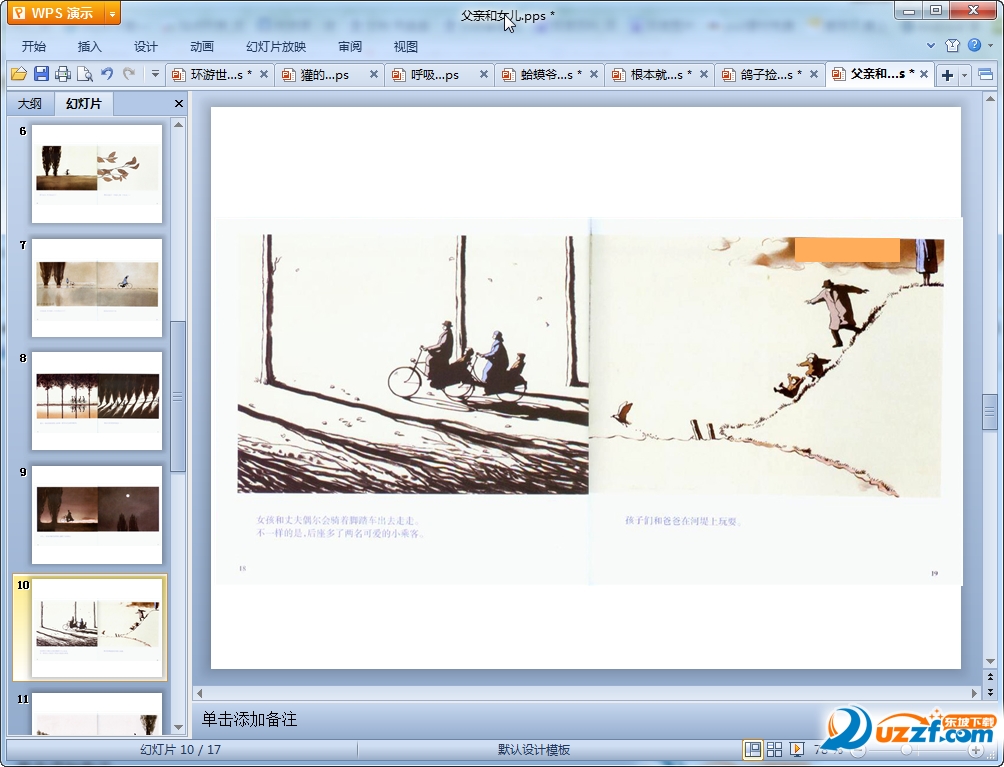Select slide 8 thumbnail
The width and height of the screenshot is (1004, 767).
click(x=97, y=401)
